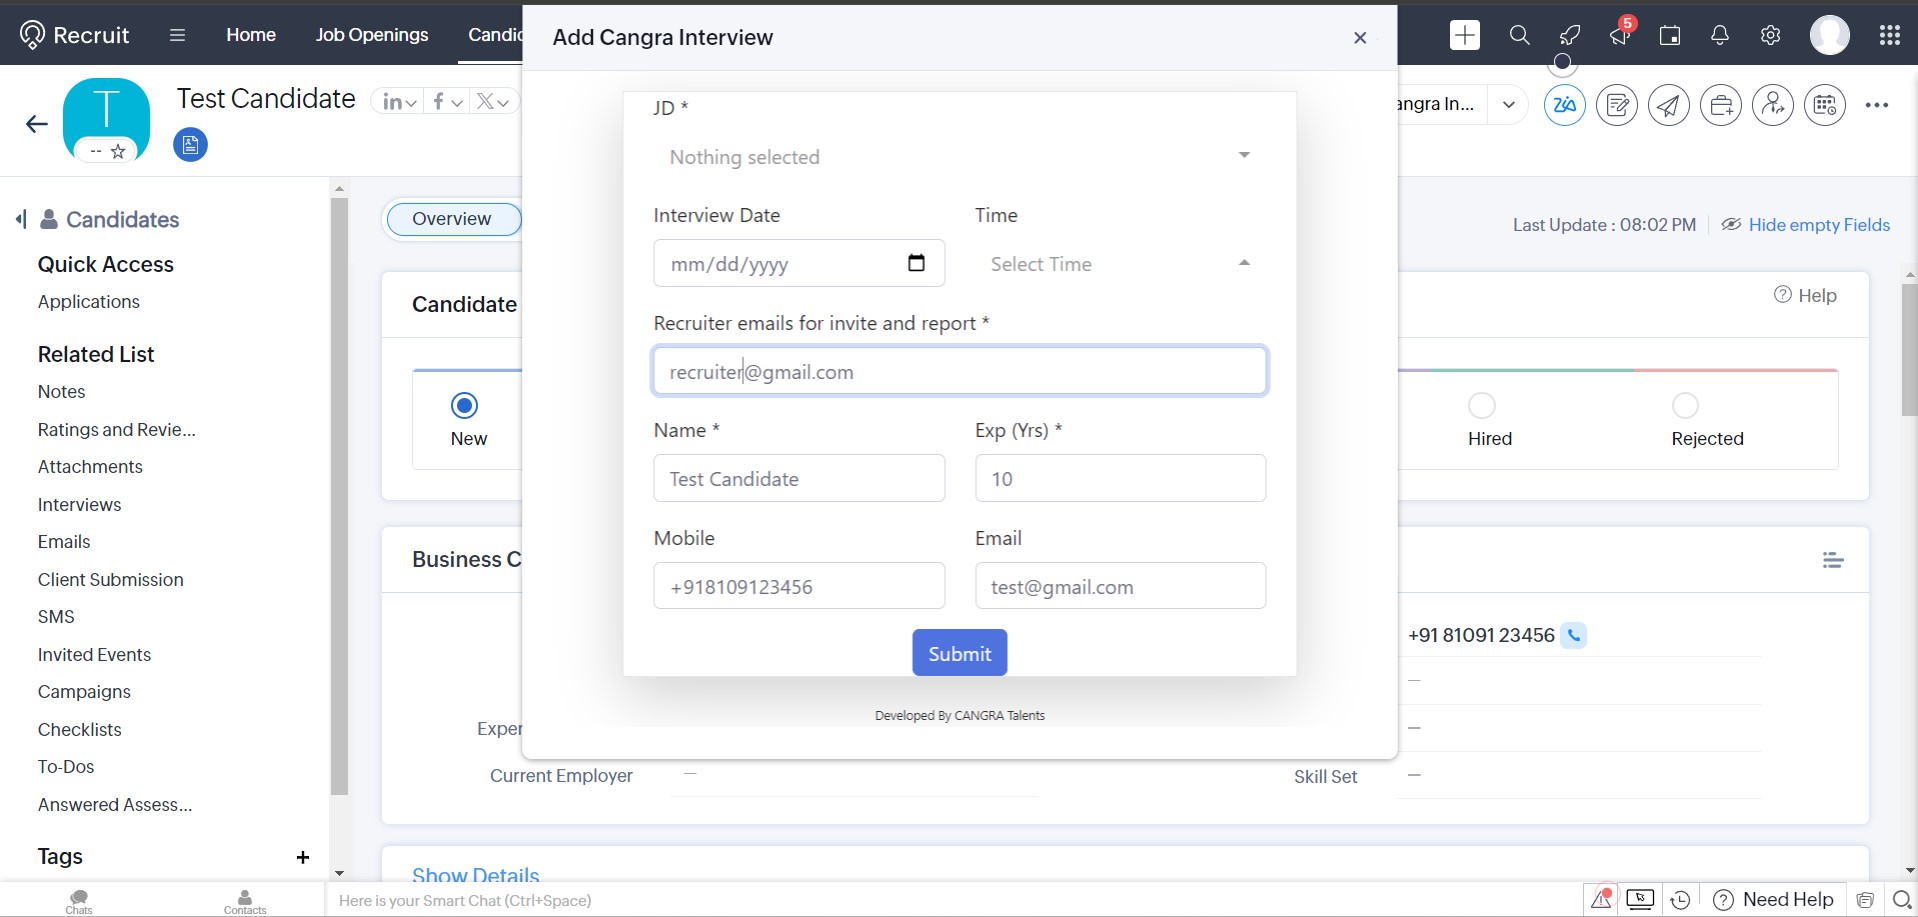
Task: Open the apps grid launcher icon
Action: coord(1889,35)
